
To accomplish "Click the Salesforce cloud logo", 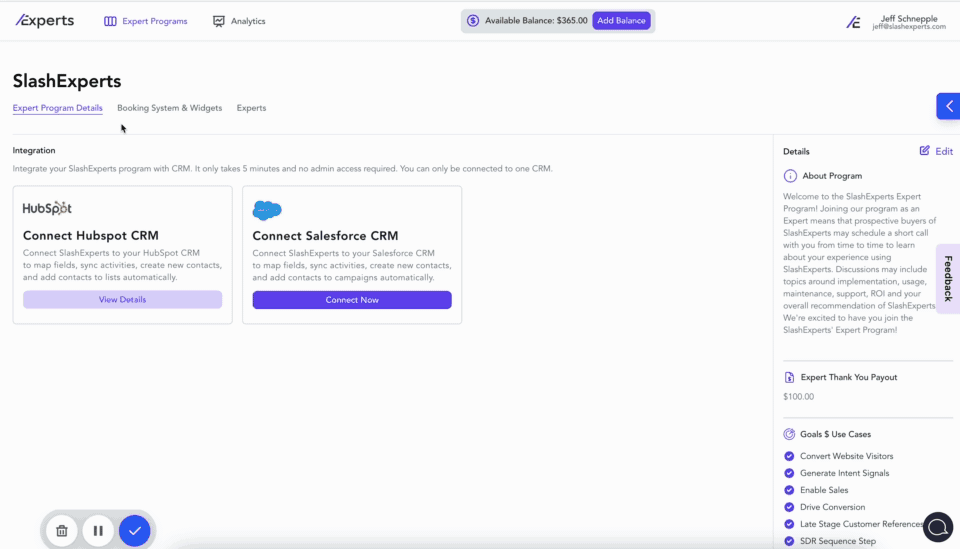I will pyautogui.click(x=267, y=210).
